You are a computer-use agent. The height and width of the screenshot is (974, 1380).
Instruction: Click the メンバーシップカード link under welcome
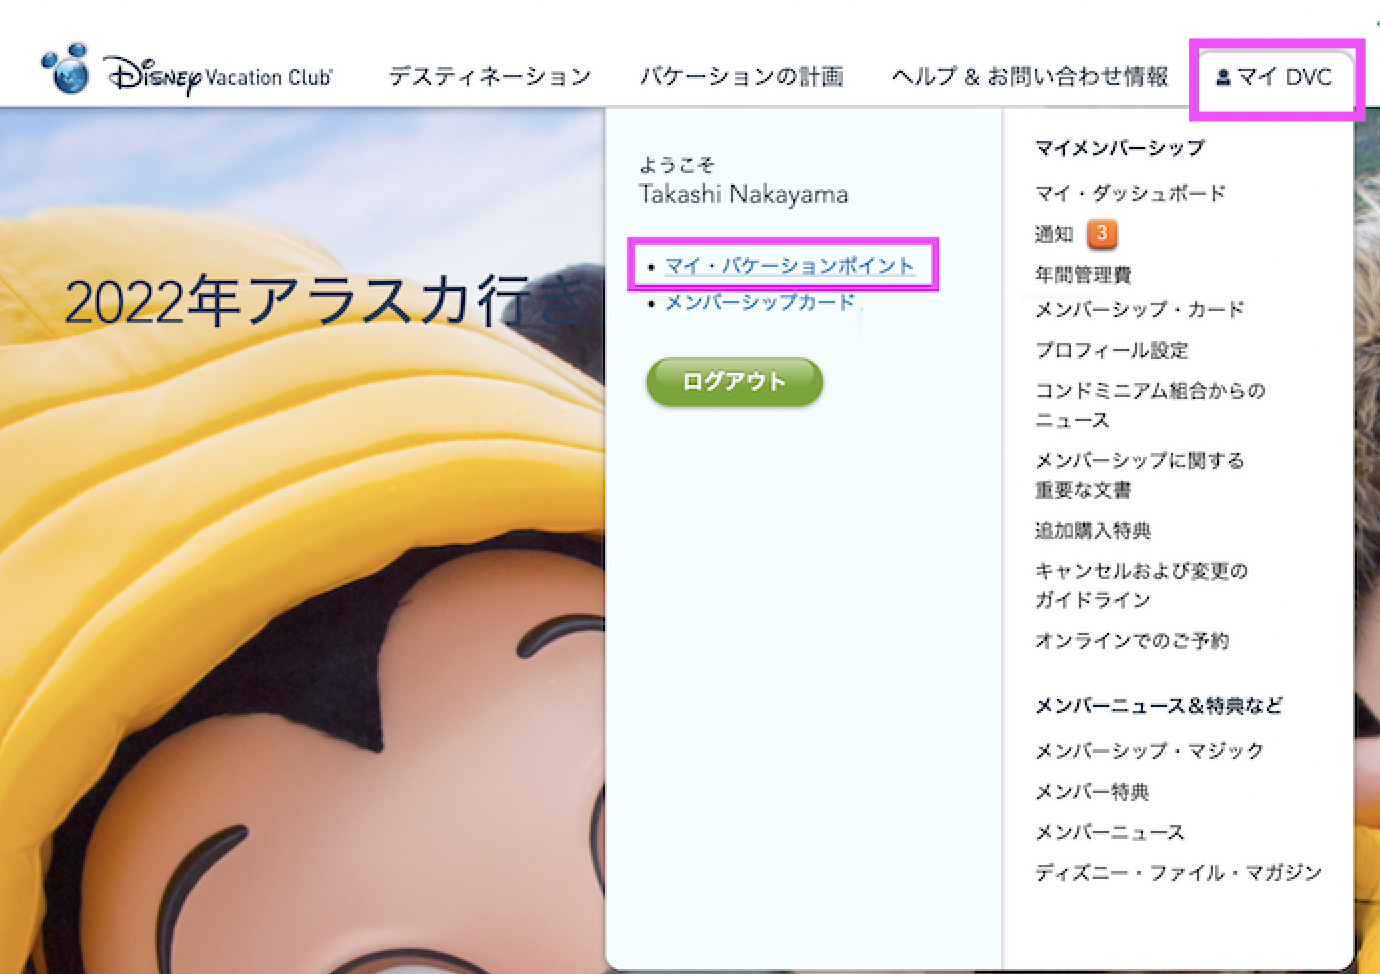pyautogui.click(x=760, y=302)
